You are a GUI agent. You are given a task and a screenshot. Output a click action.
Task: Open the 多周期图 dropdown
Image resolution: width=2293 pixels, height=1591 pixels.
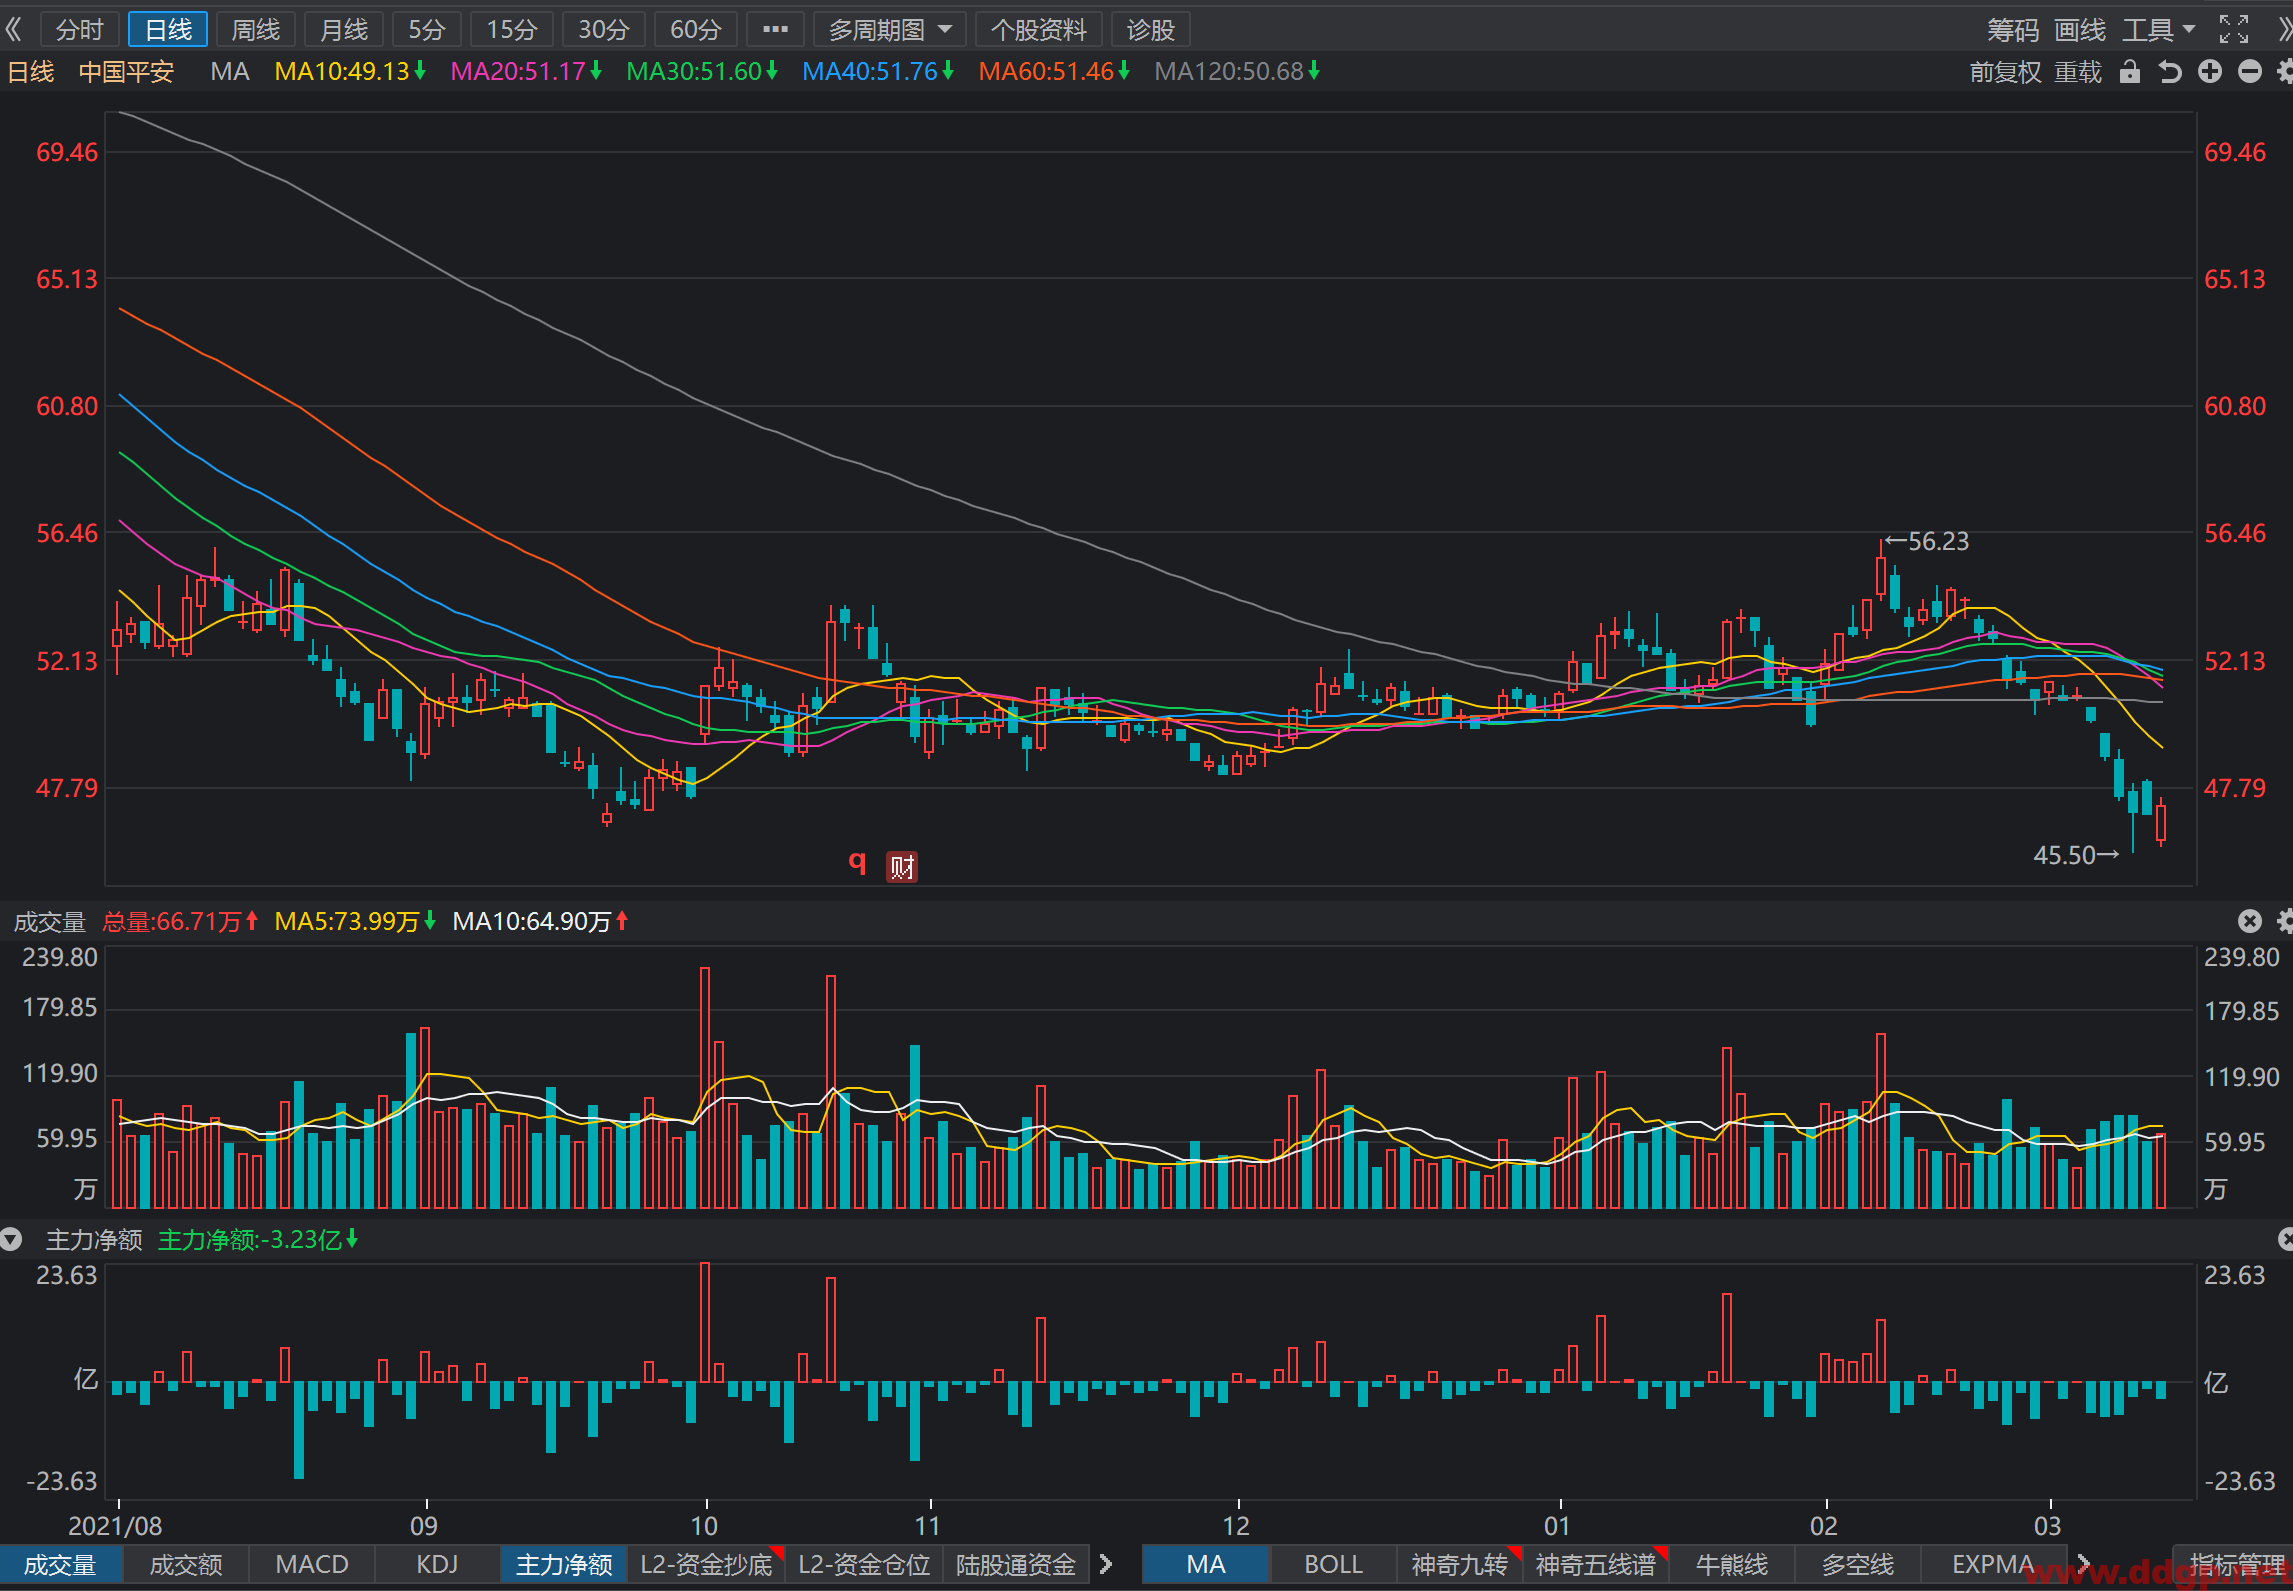click(x=889, y=30)
